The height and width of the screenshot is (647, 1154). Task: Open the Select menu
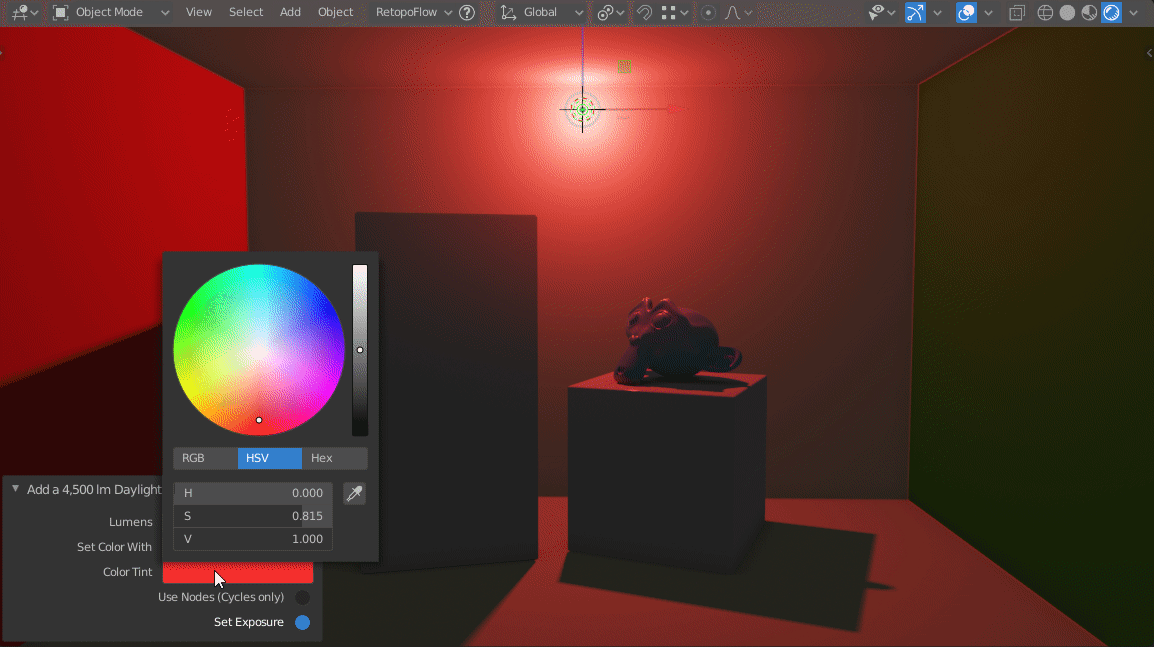[246, 13]
